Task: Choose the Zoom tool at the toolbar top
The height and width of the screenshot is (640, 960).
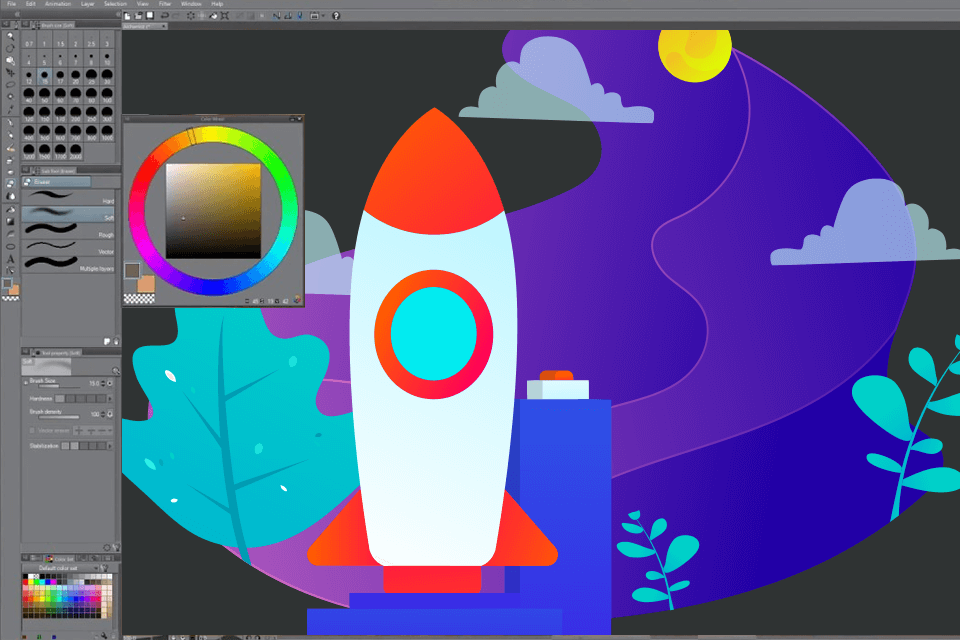Action: pos(8,38)
